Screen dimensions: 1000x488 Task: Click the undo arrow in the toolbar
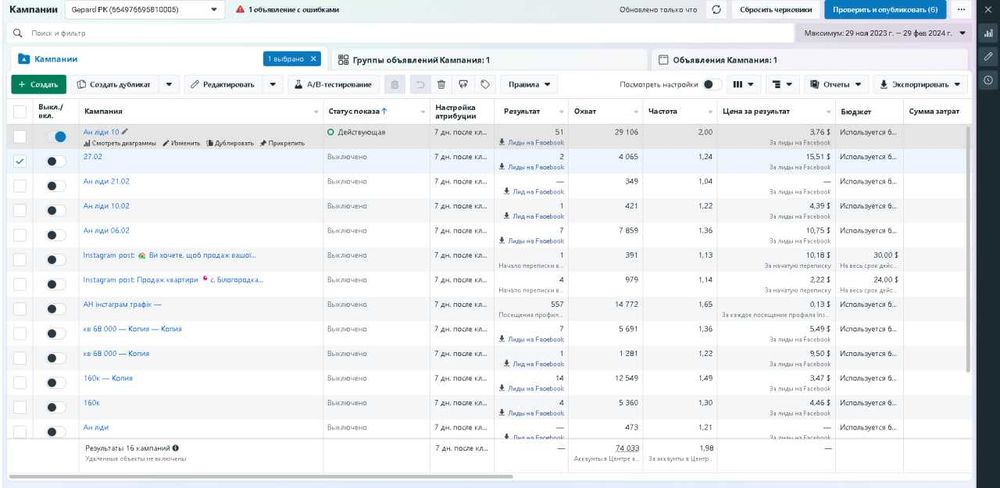tap(420, 84)
